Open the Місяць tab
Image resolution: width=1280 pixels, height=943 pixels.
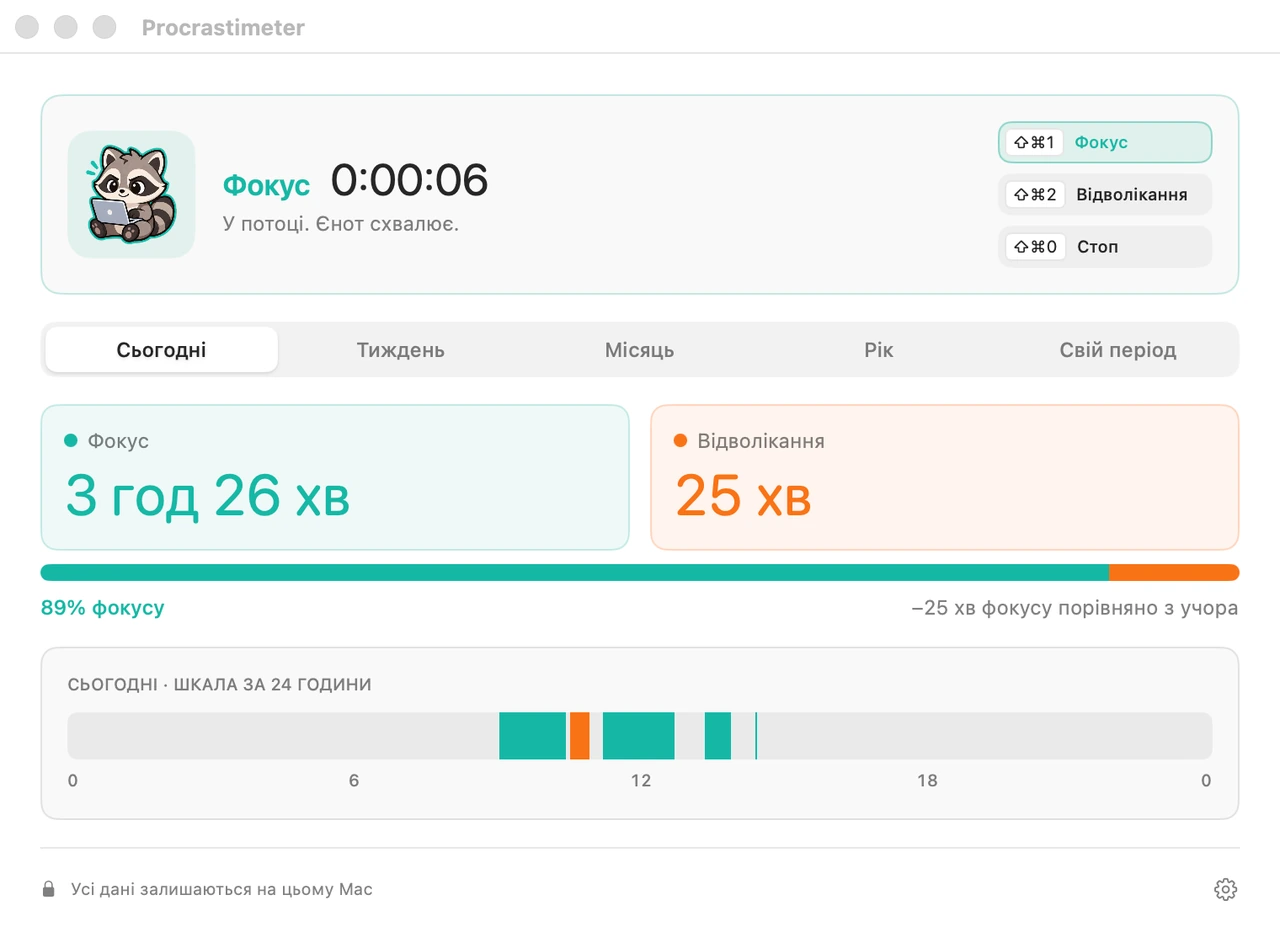tap(640, 350)
